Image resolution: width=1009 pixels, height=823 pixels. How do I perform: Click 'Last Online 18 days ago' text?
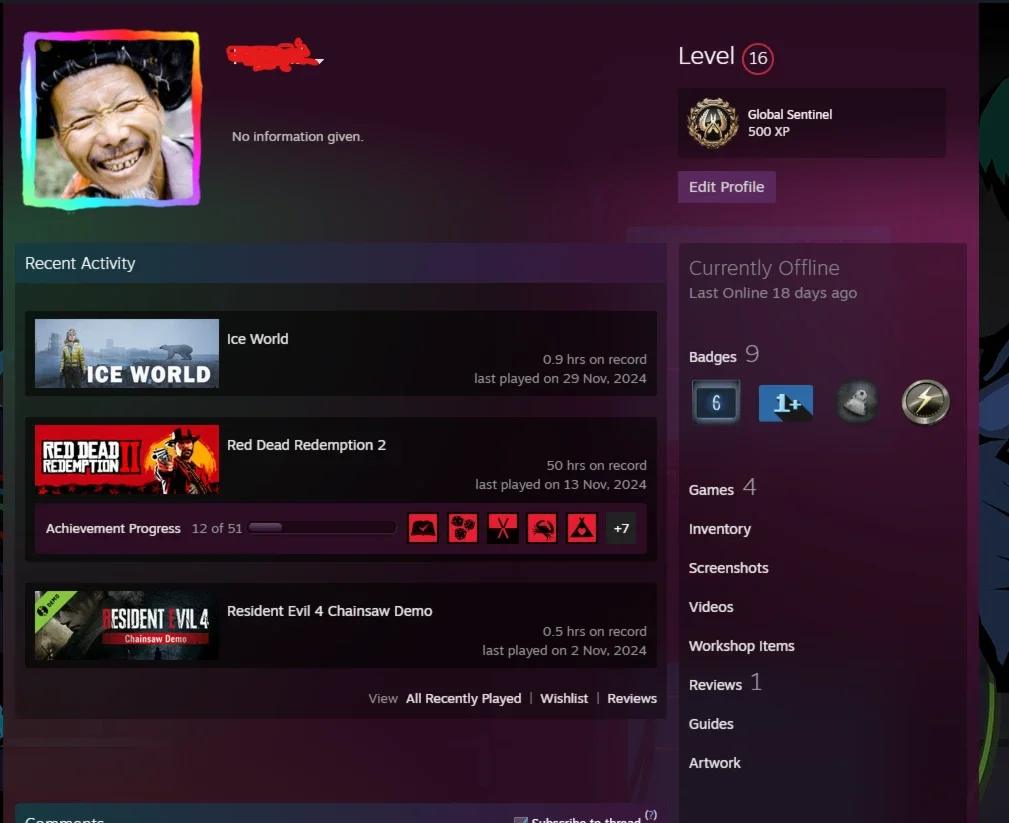tap(773, 293)
